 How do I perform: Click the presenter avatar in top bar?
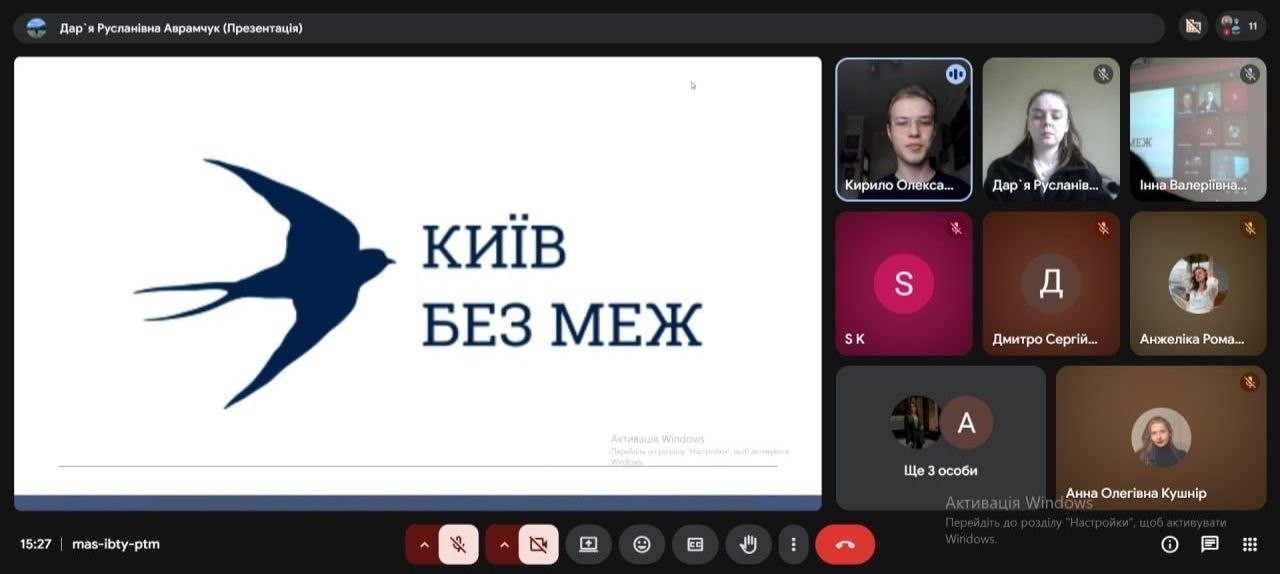pyautogui.click(x=37, y=28)
